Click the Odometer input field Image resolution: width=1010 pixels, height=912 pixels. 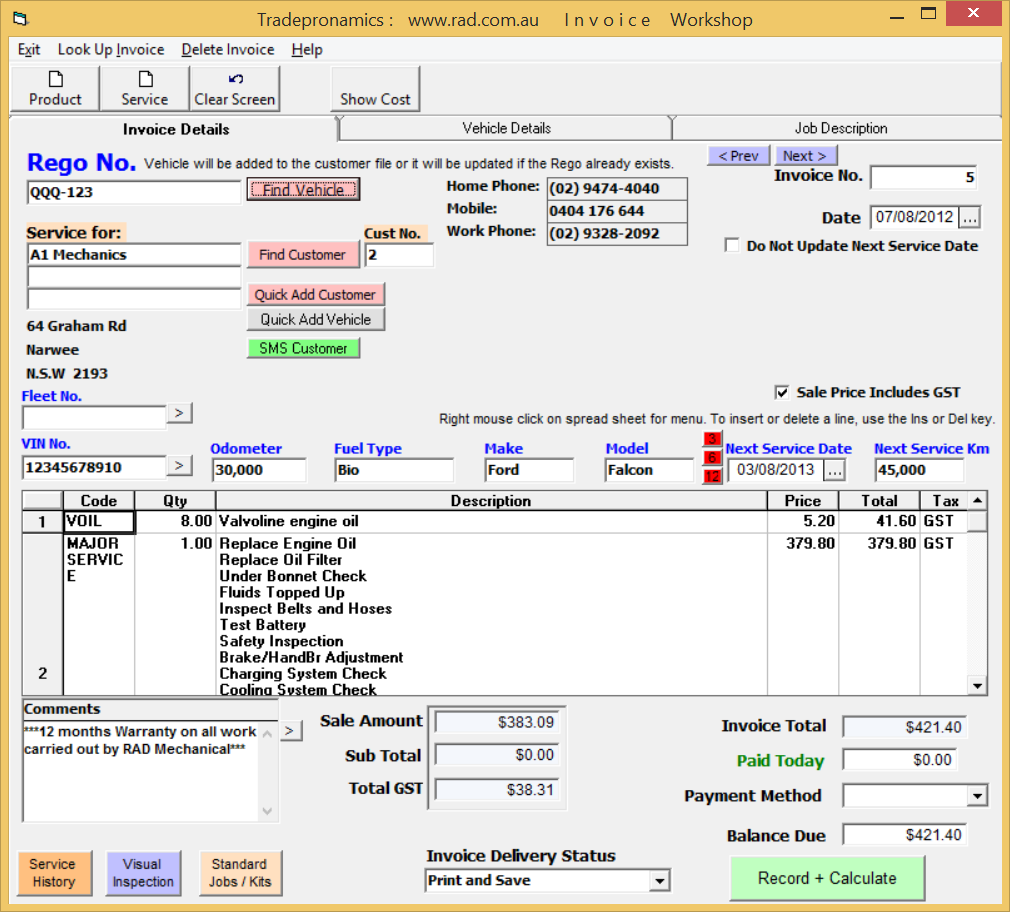259,470
